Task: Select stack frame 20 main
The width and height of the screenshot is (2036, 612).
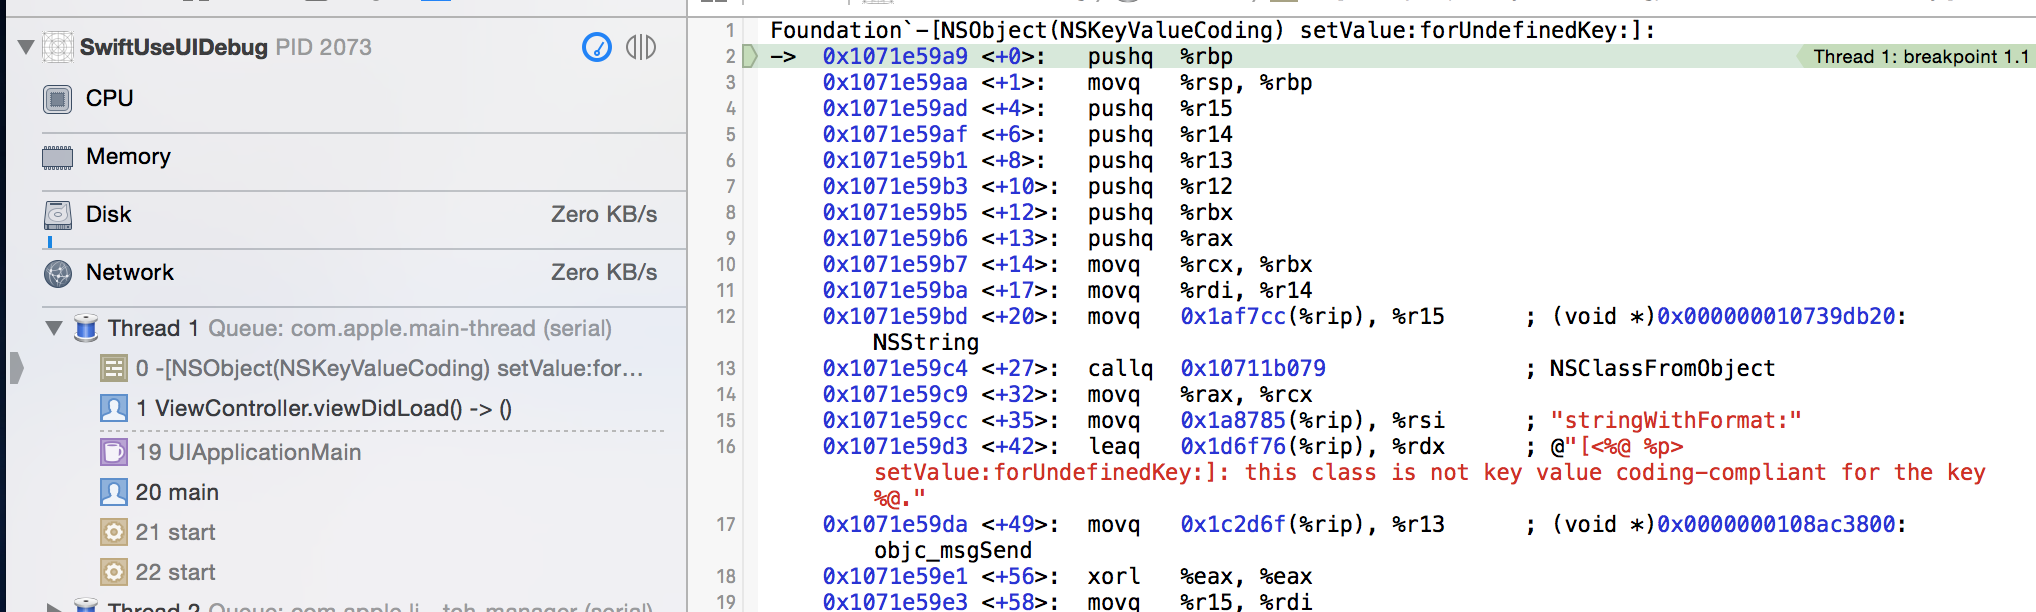Action: [177, 492]
